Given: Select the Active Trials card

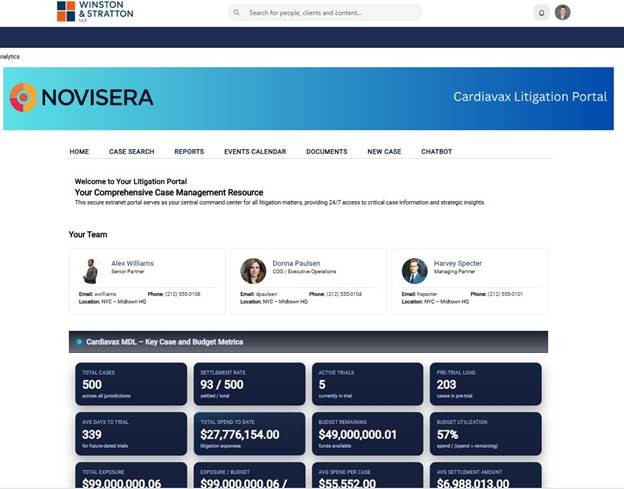Looking at the screenshot, I should click(x=368, y=384).
